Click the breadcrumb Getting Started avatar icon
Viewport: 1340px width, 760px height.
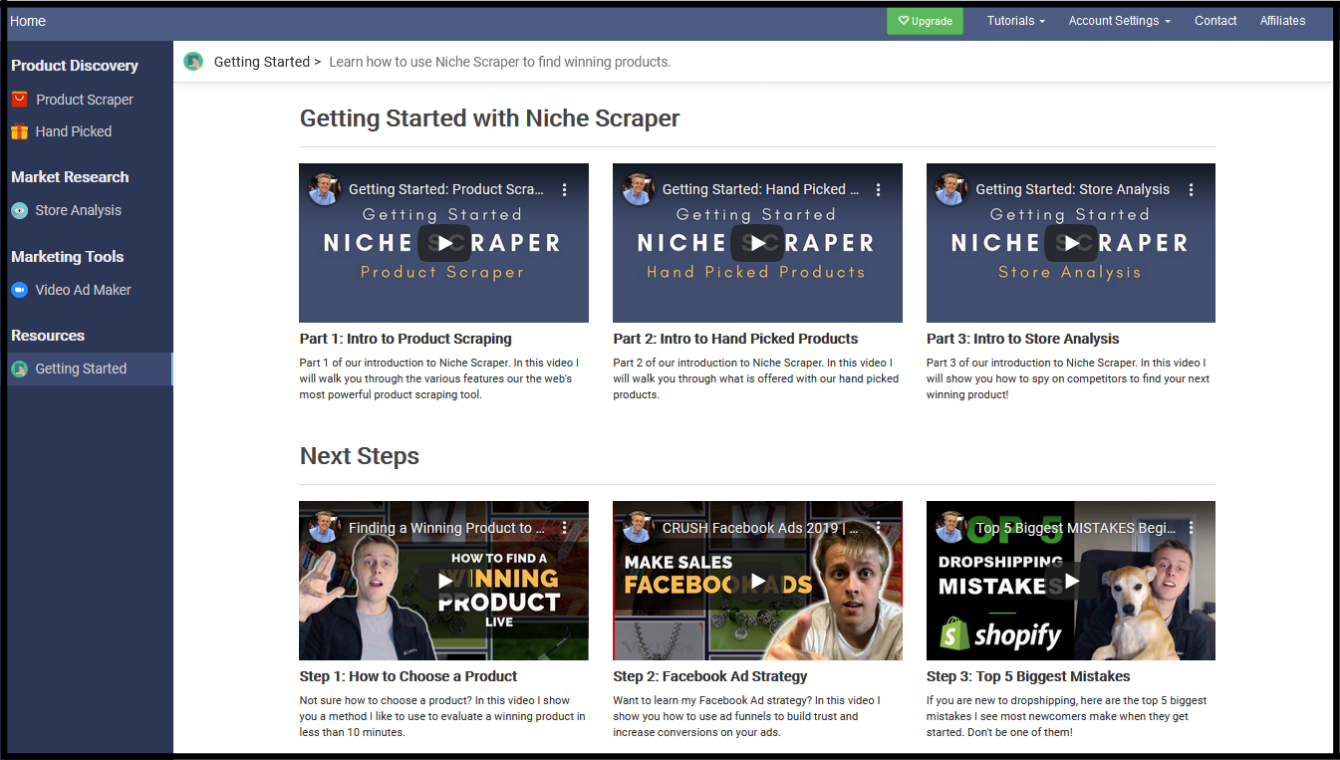(193, 61)
